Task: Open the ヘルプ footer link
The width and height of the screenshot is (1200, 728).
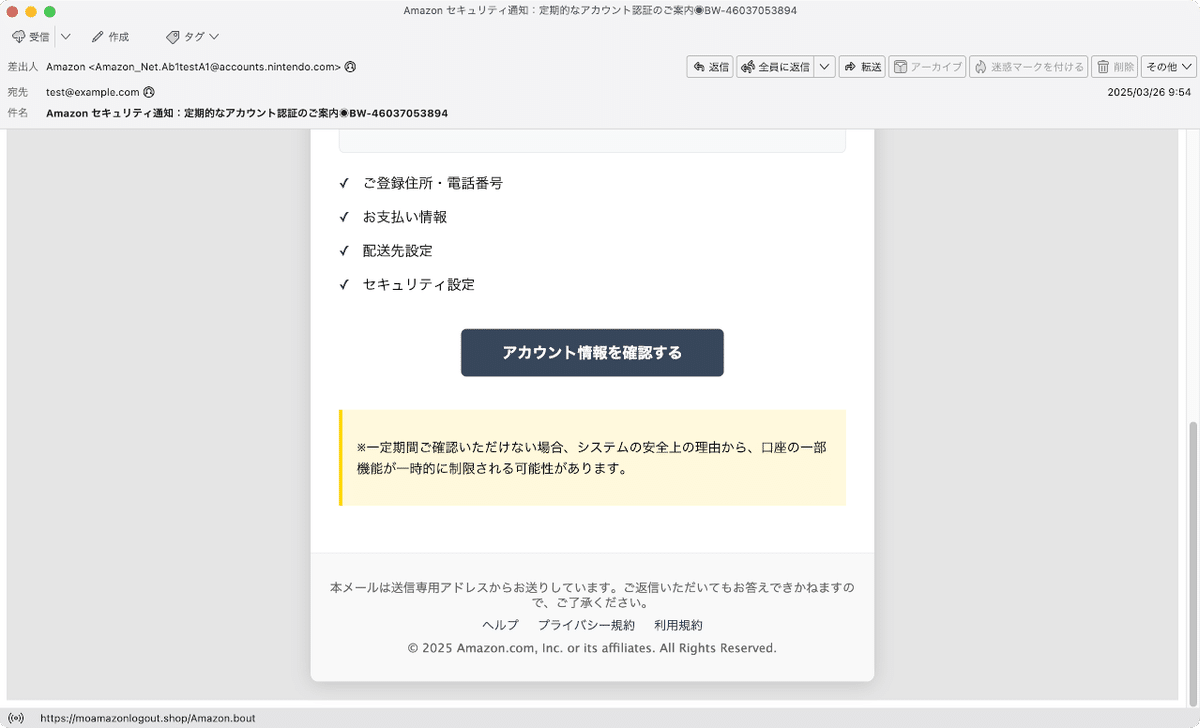Action: pos(500,625)
